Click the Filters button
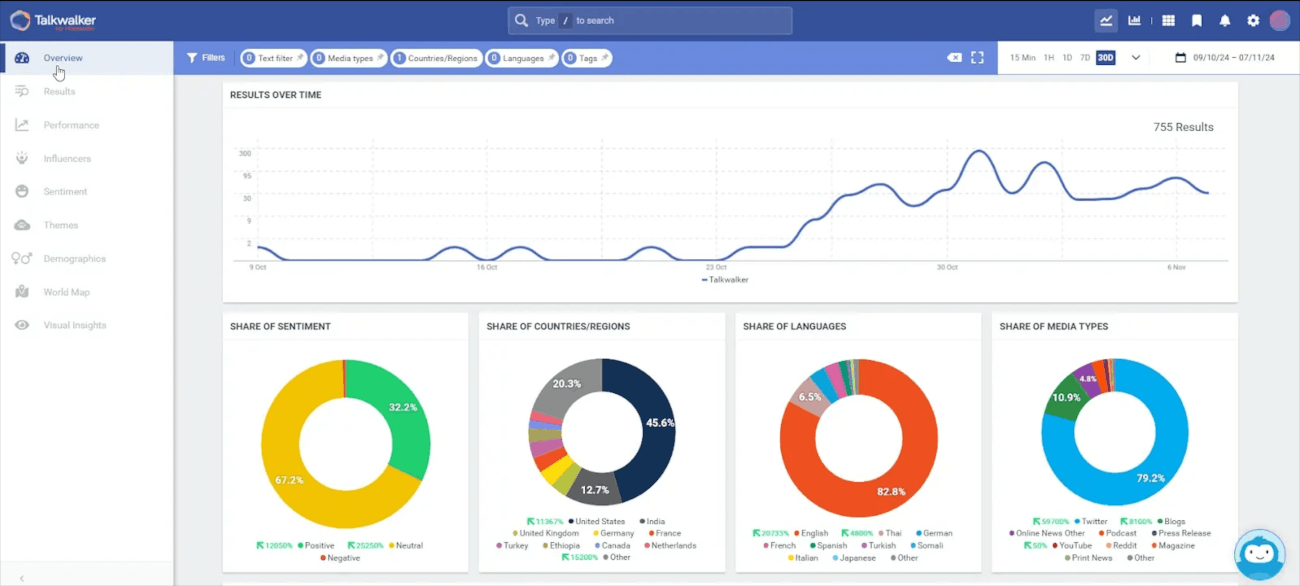This screenshot has width=1300, height=586. 205,58
